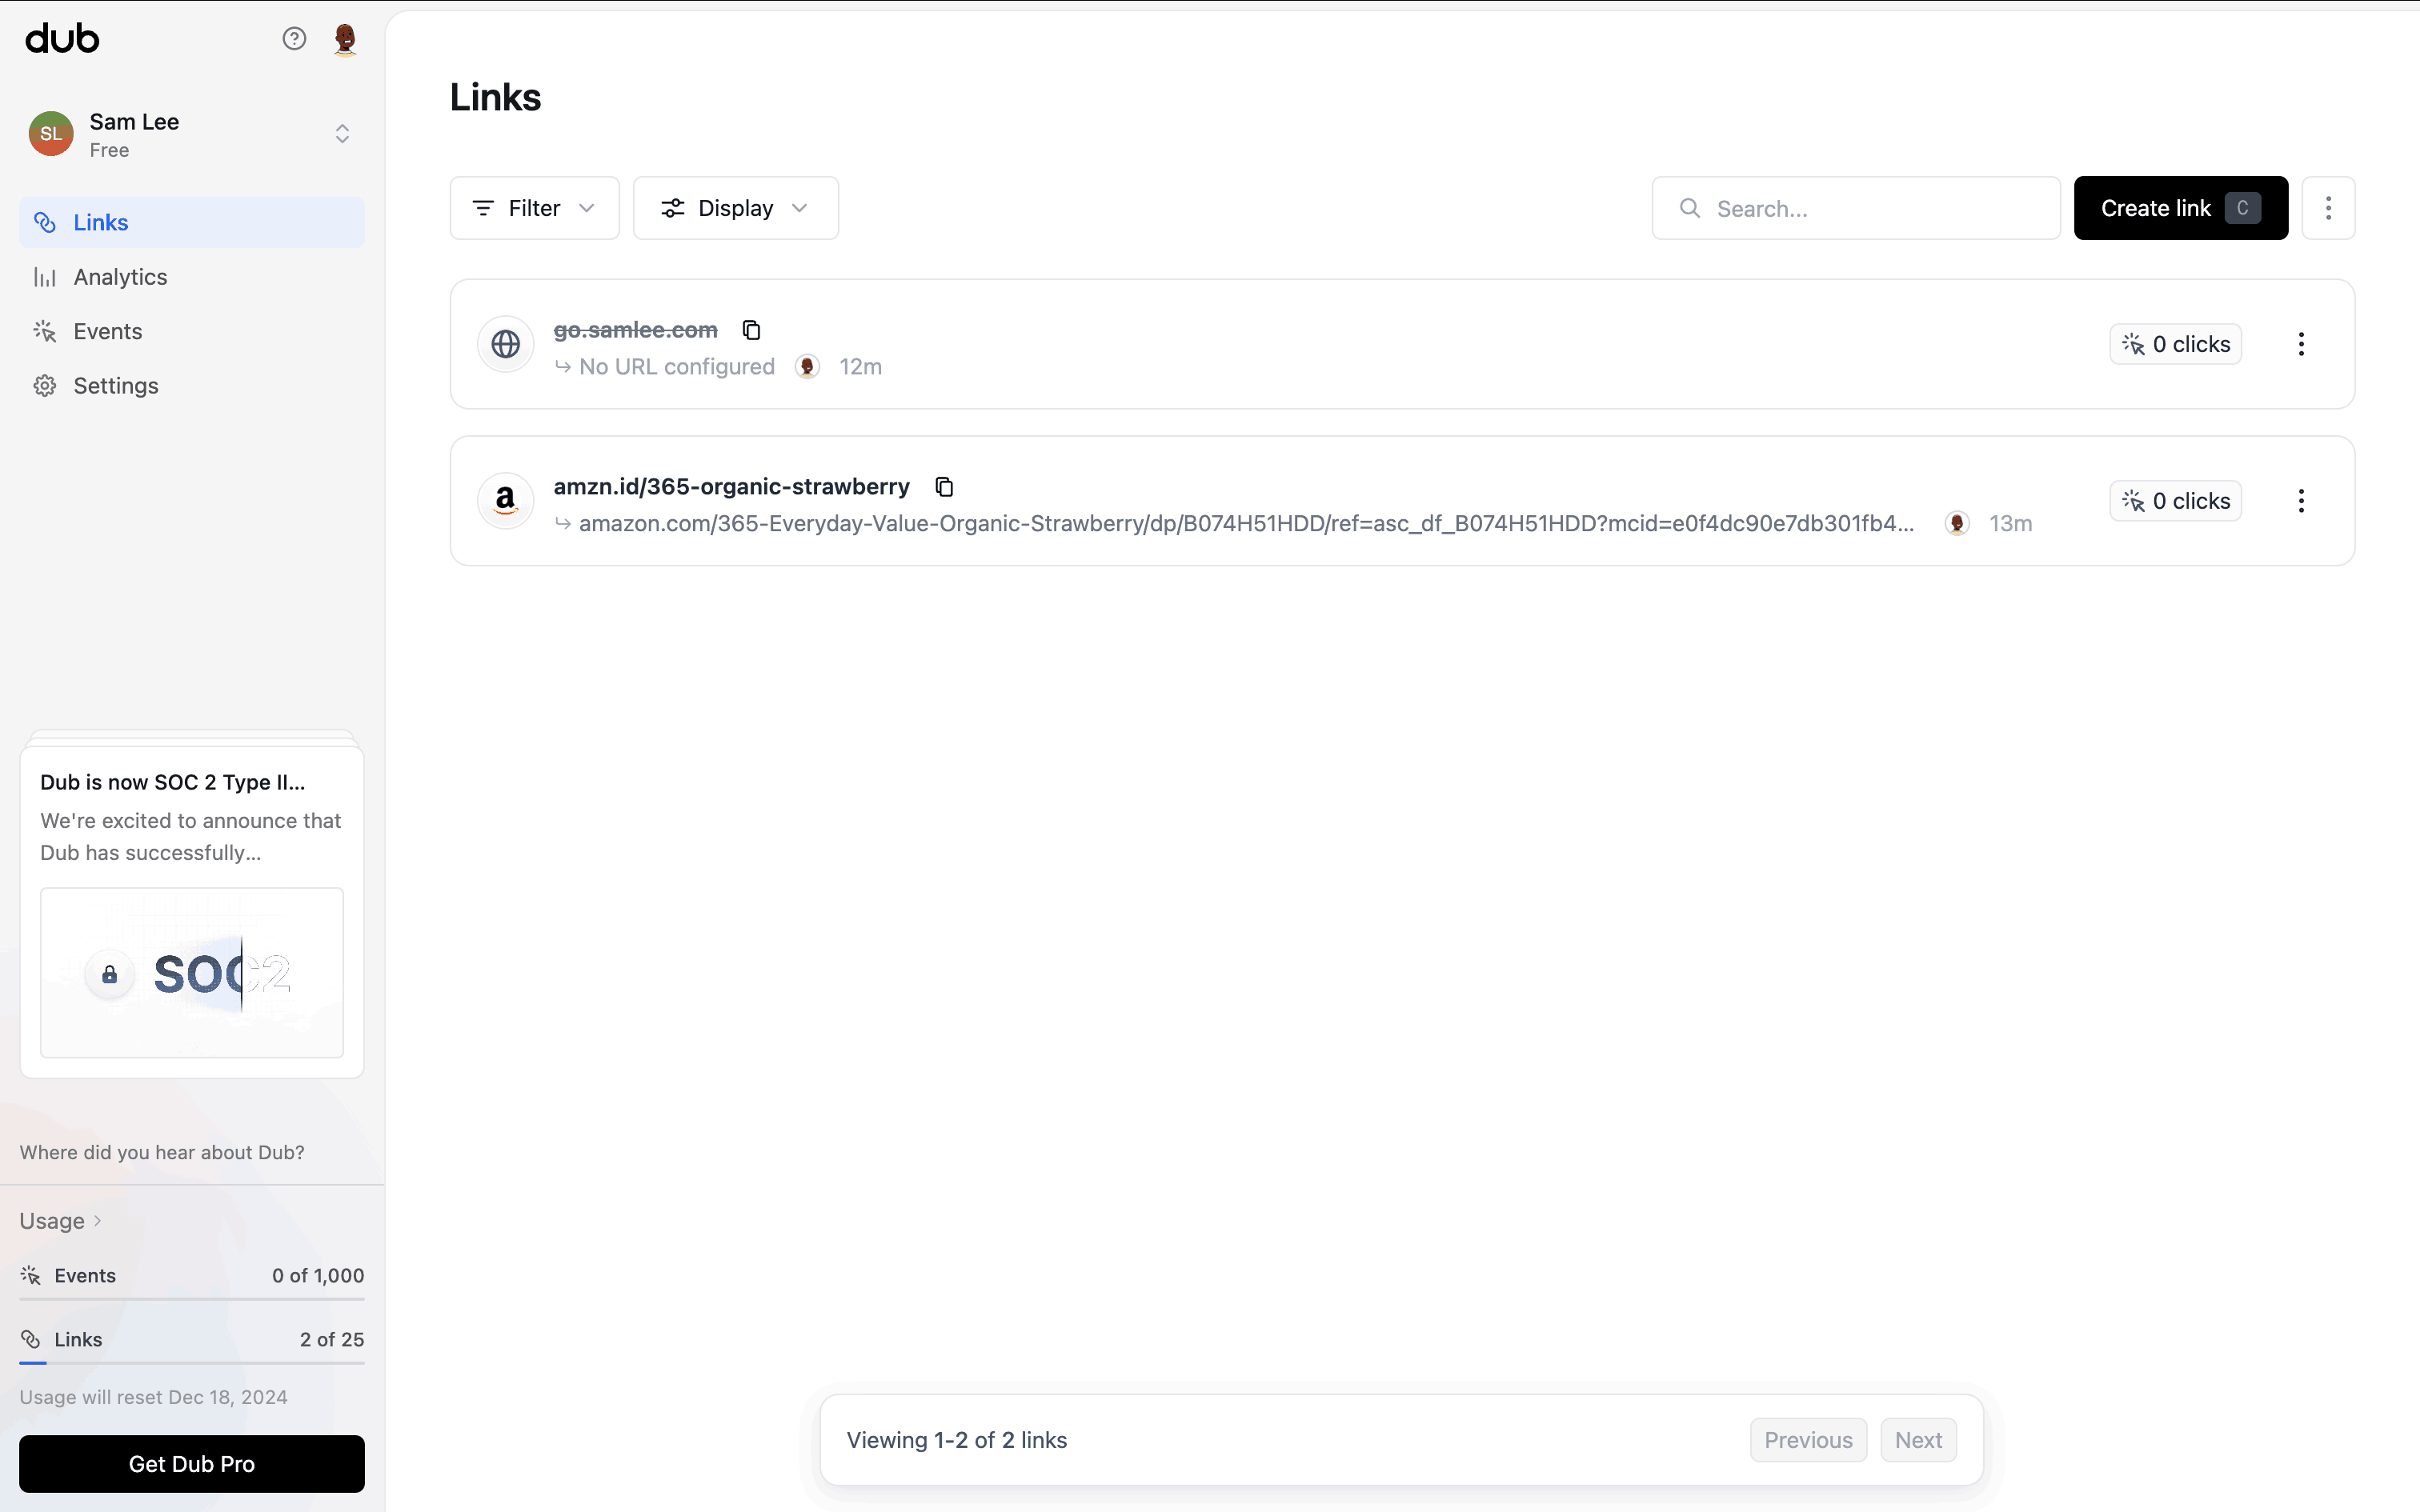Copy the go.samlee.com link
2420x1512 pixels.
[752, 330]
